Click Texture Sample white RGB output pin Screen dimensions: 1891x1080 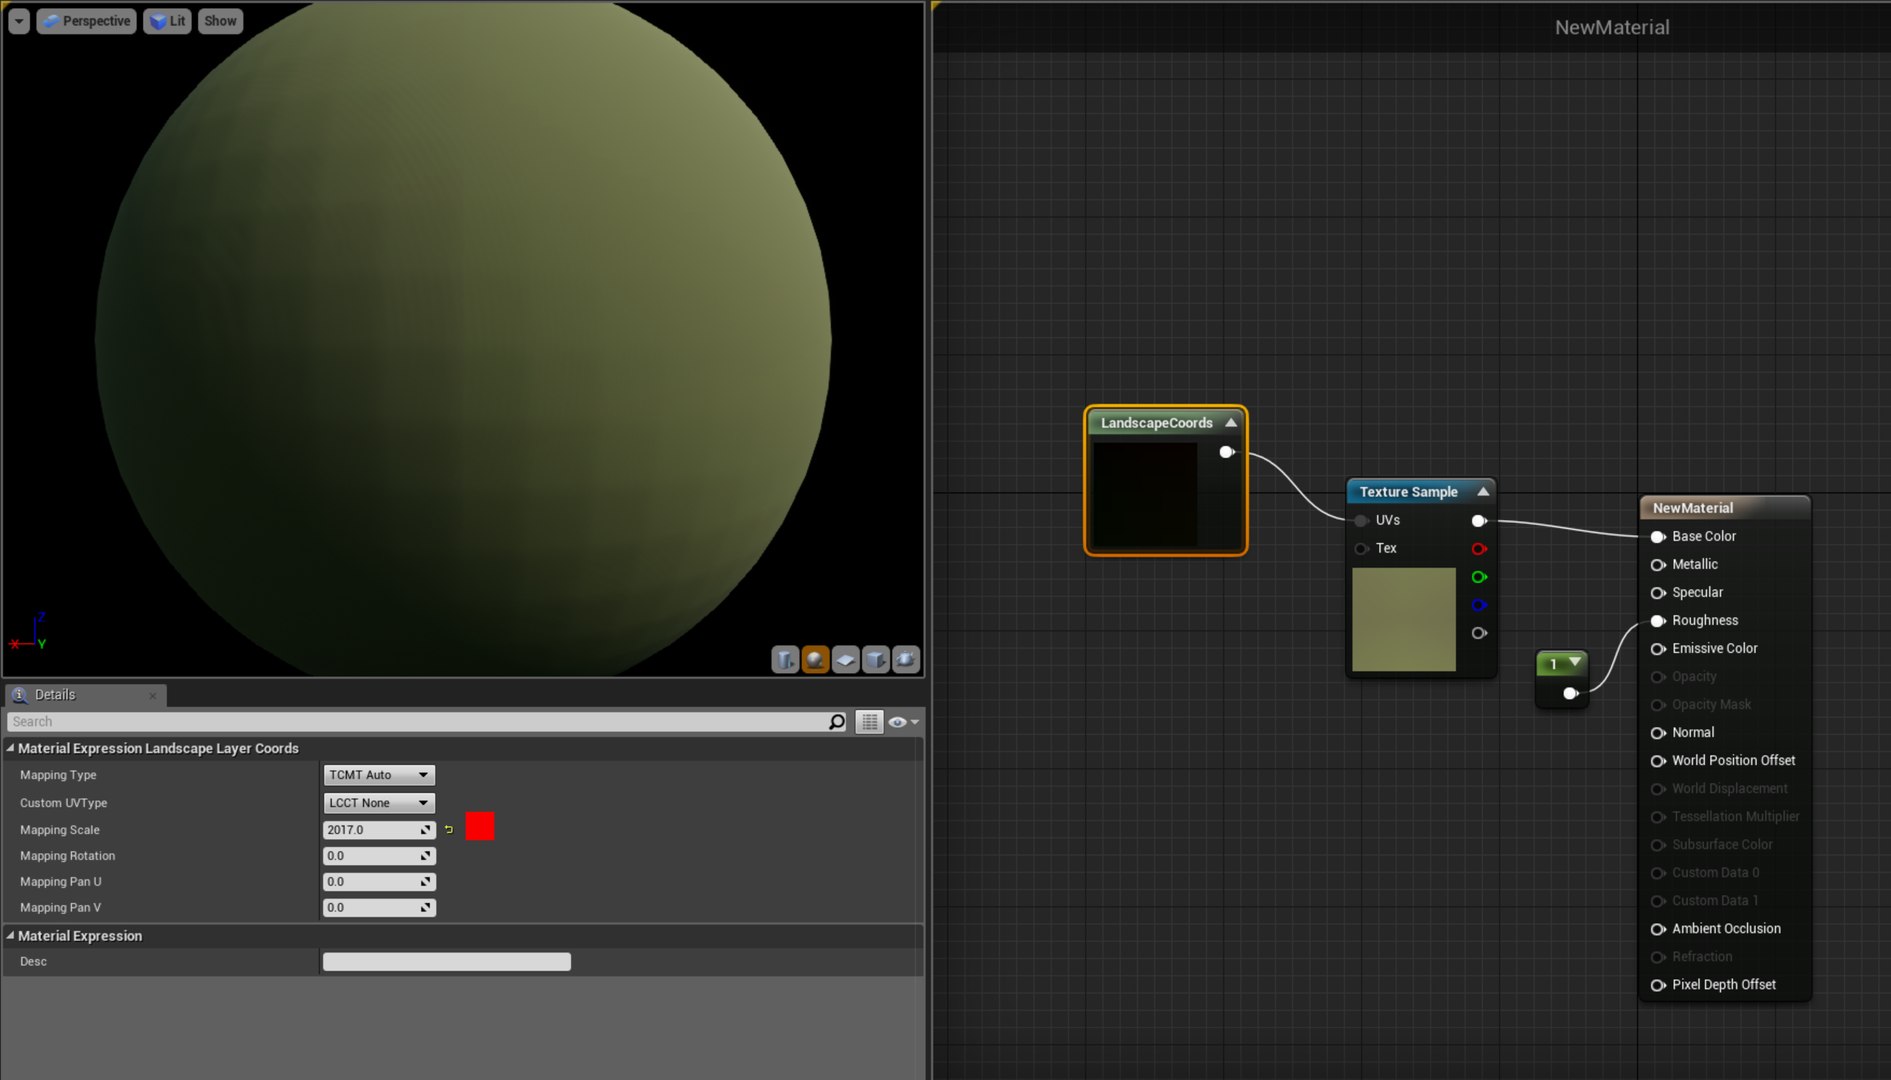click(x=1479, y=520)
